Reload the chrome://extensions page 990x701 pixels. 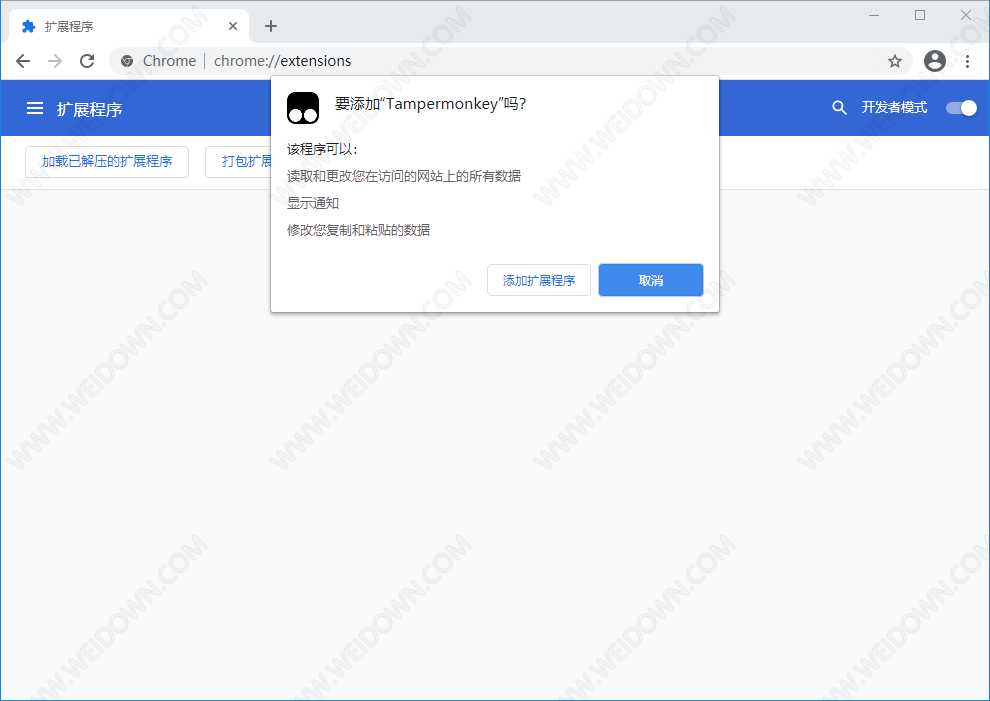tap(87, 61)
